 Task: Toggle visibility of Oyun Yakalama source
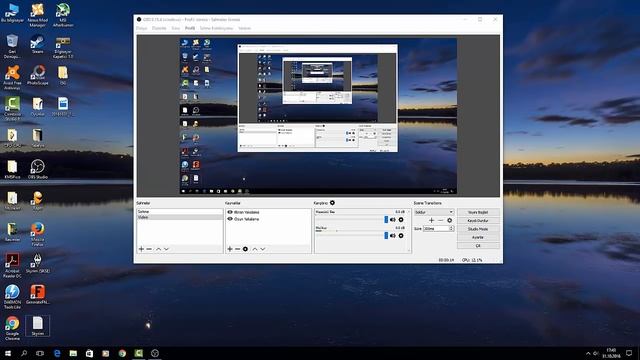tap(230, 219)
